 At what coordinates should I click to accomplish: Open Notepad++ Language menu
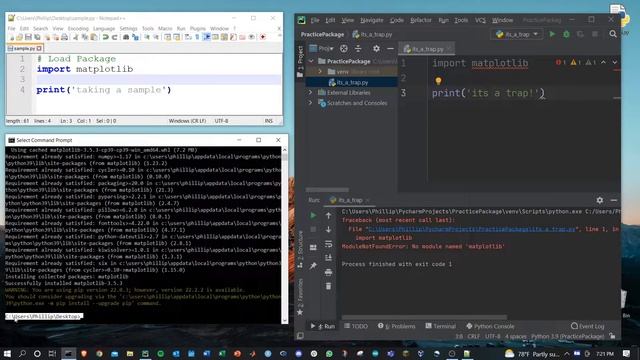click(104, 29)
